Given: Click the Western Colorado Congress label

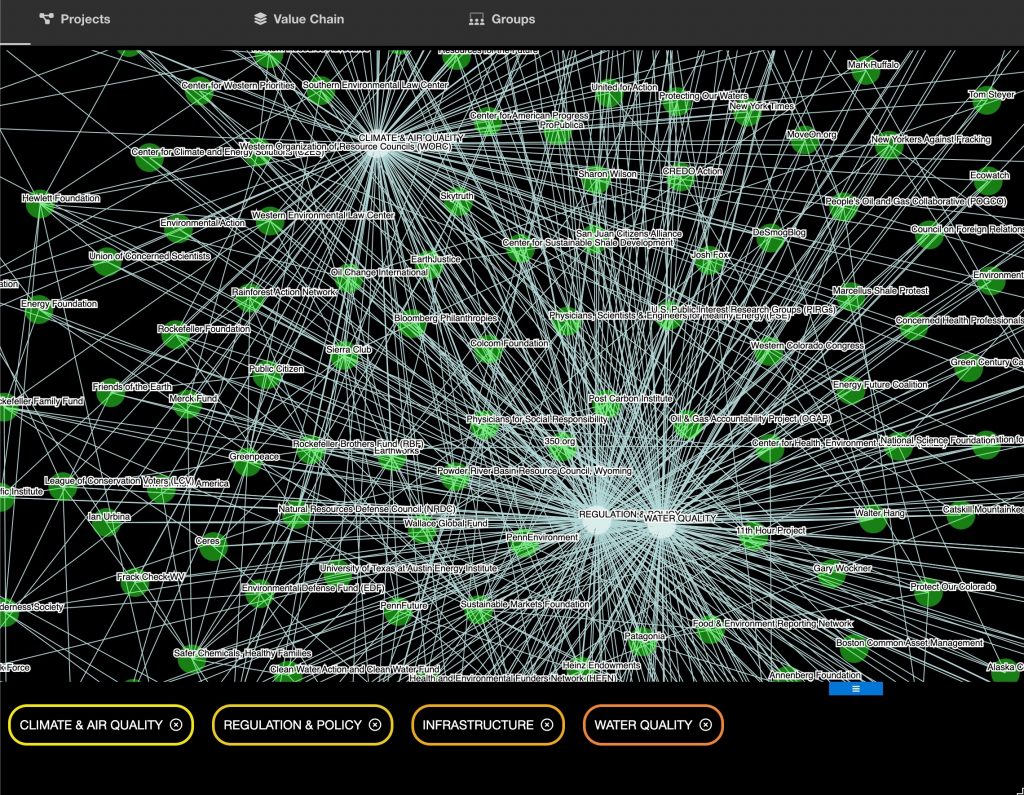Looking at the screenshot, I should 807,346.
